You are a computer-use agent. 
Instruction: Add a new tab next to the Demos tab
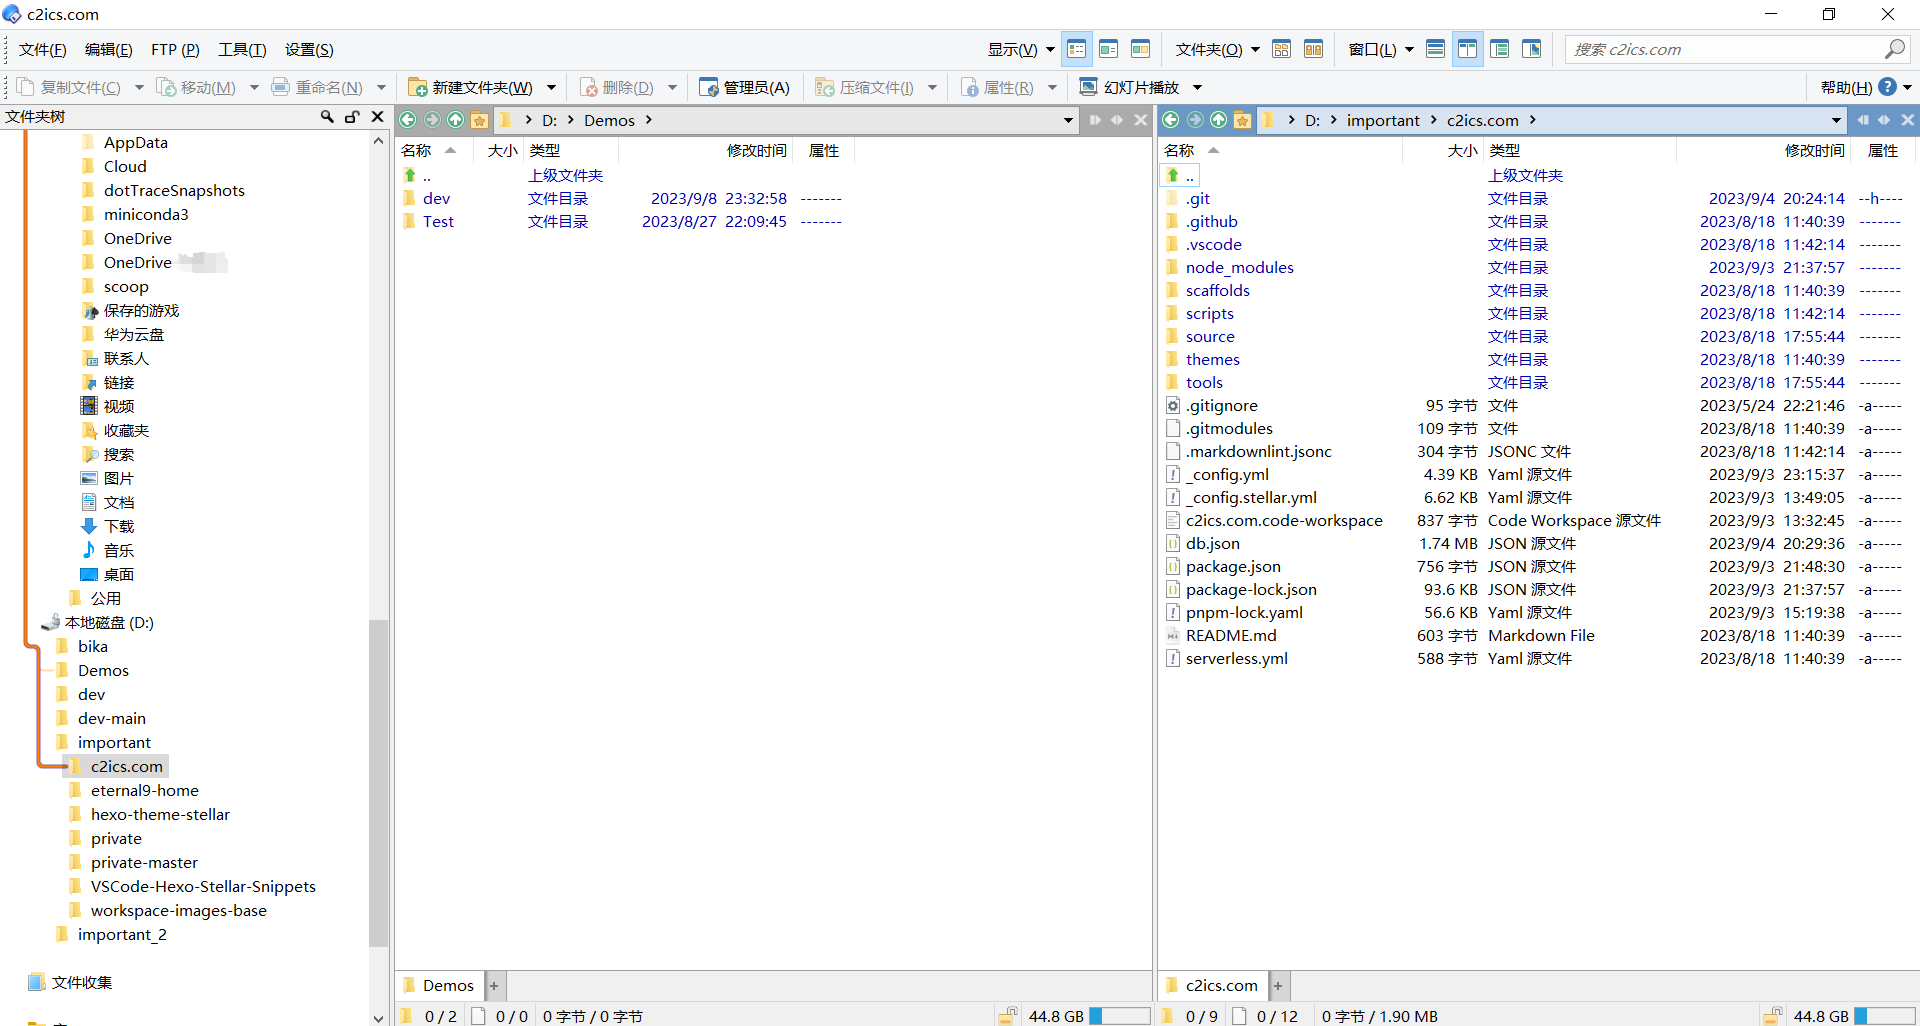pos(494,986)
